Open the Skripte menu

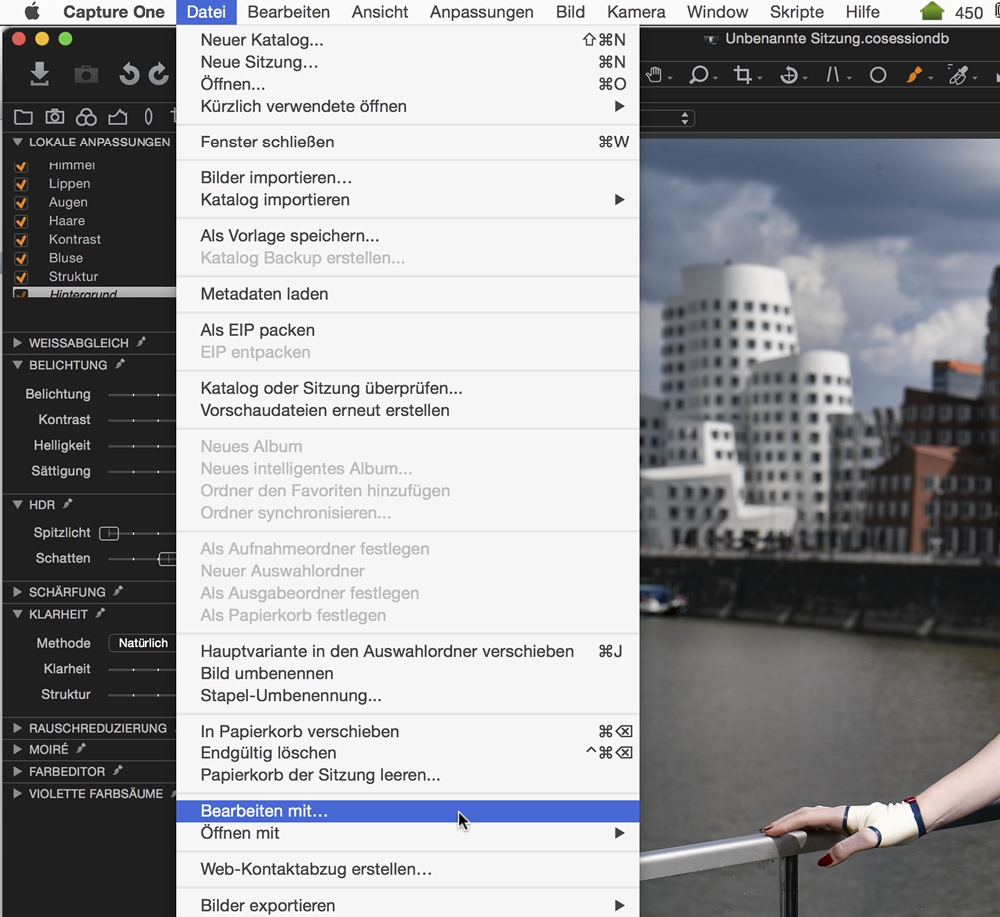(797, 12)
